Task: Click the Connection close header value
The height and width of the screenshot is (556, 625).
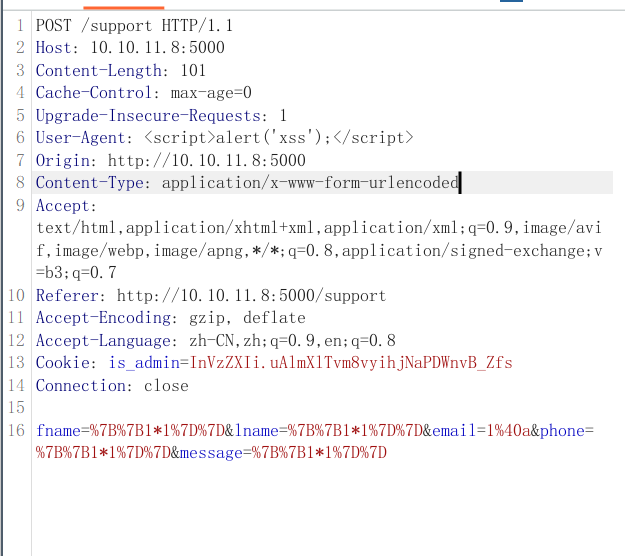Action: 165,385
